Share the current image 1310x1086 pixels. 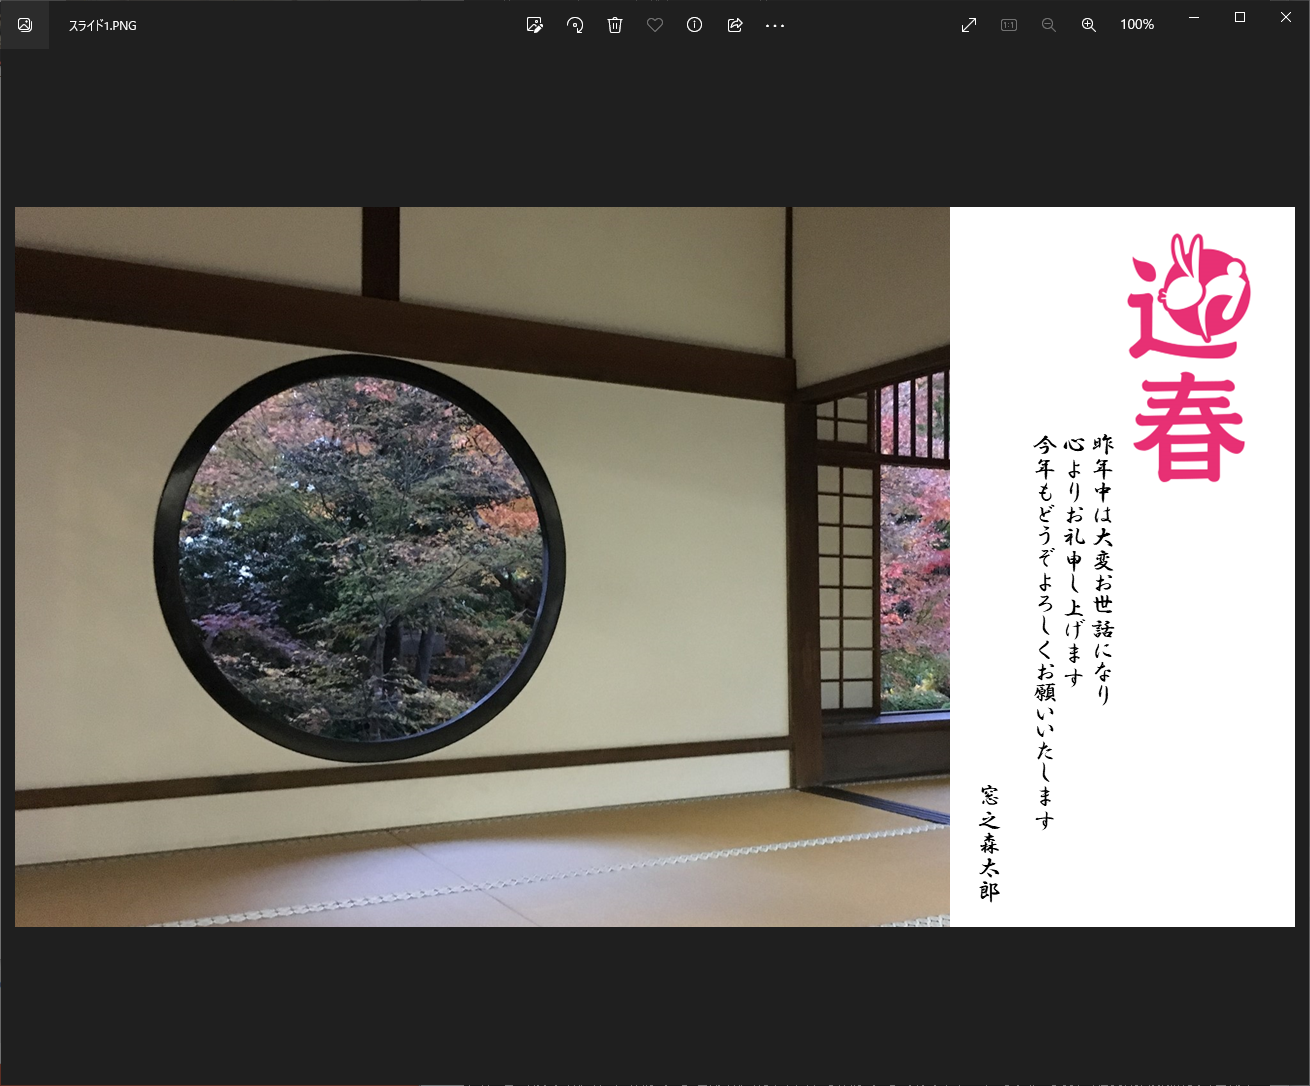point(735,25)
